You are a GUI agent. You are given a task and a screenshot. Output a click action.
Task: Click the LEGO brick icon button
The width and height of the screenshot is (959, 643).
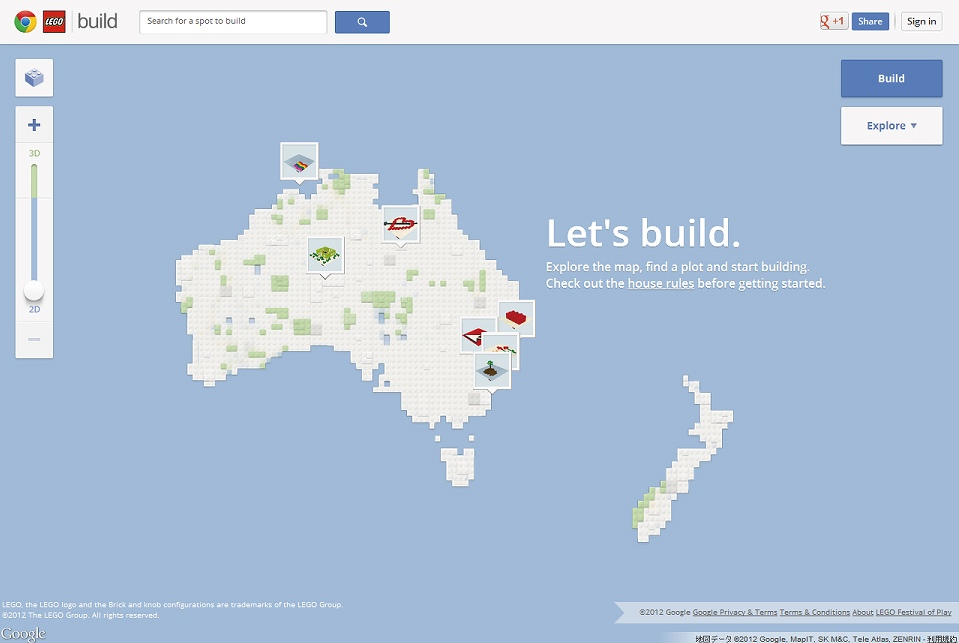click(34, 78)
